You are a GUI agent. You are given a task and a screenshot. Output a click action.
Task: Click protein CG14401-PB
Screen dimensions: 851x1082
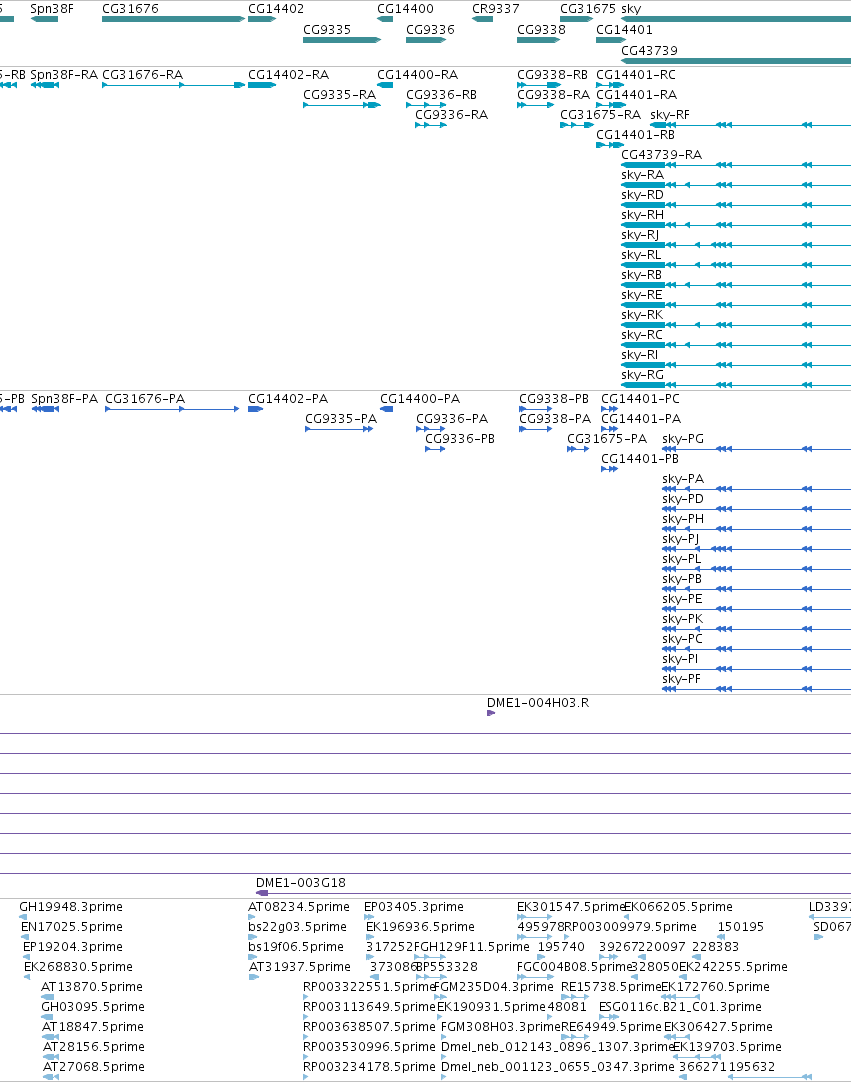click(640, 459)
